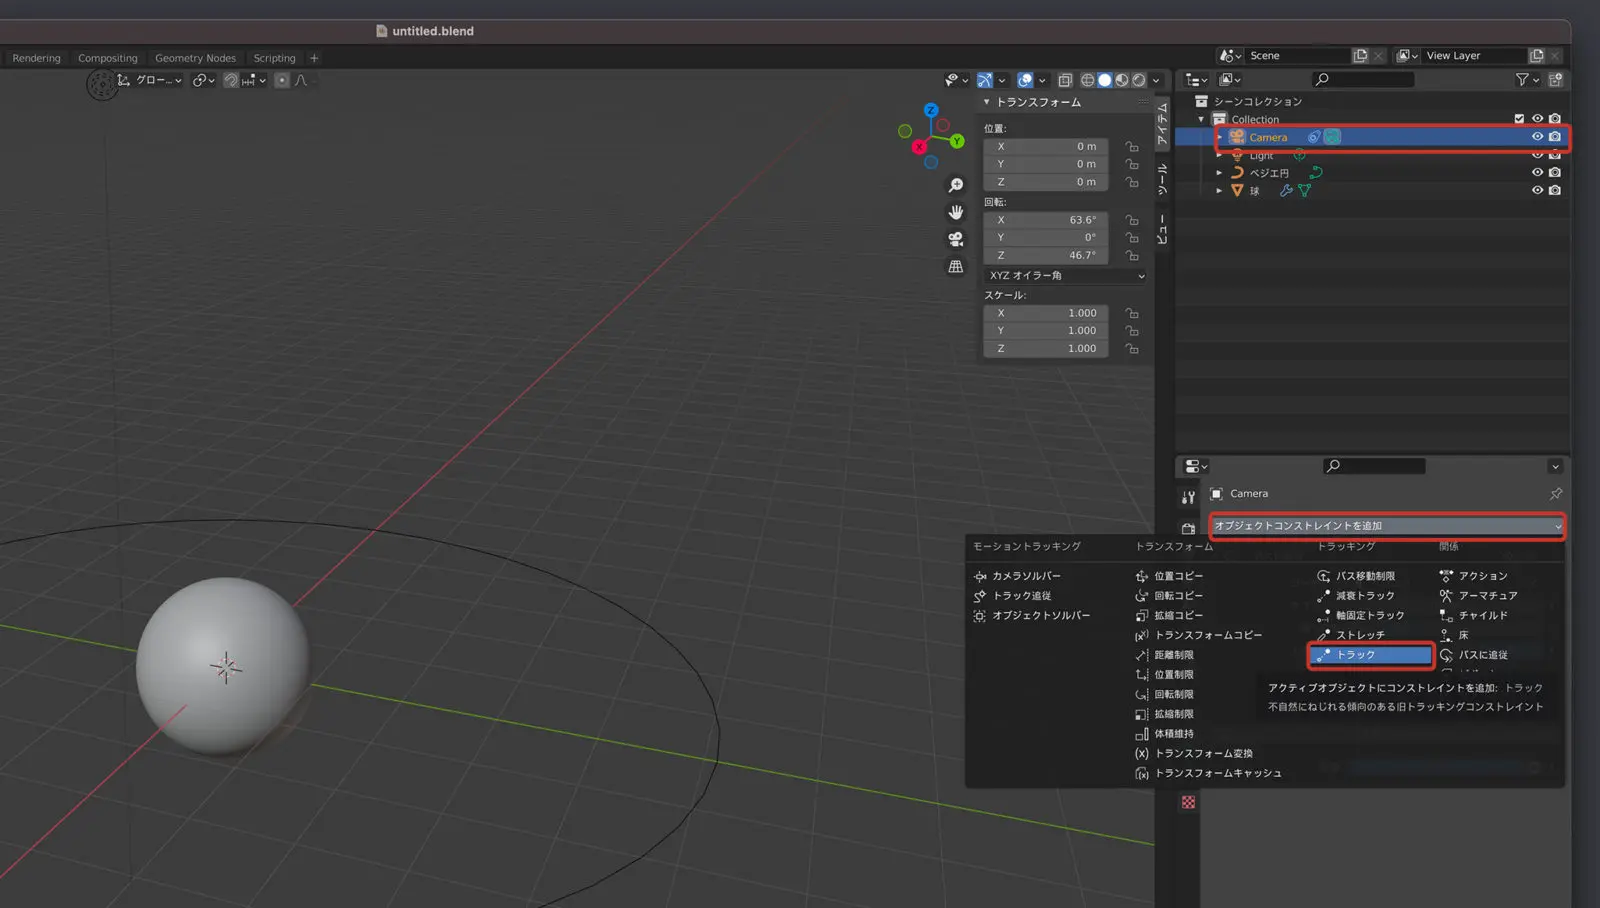Collapse the トランスフォーム panel
Viewport: 1600px width, 908px height.
click(x=986, y=102)
